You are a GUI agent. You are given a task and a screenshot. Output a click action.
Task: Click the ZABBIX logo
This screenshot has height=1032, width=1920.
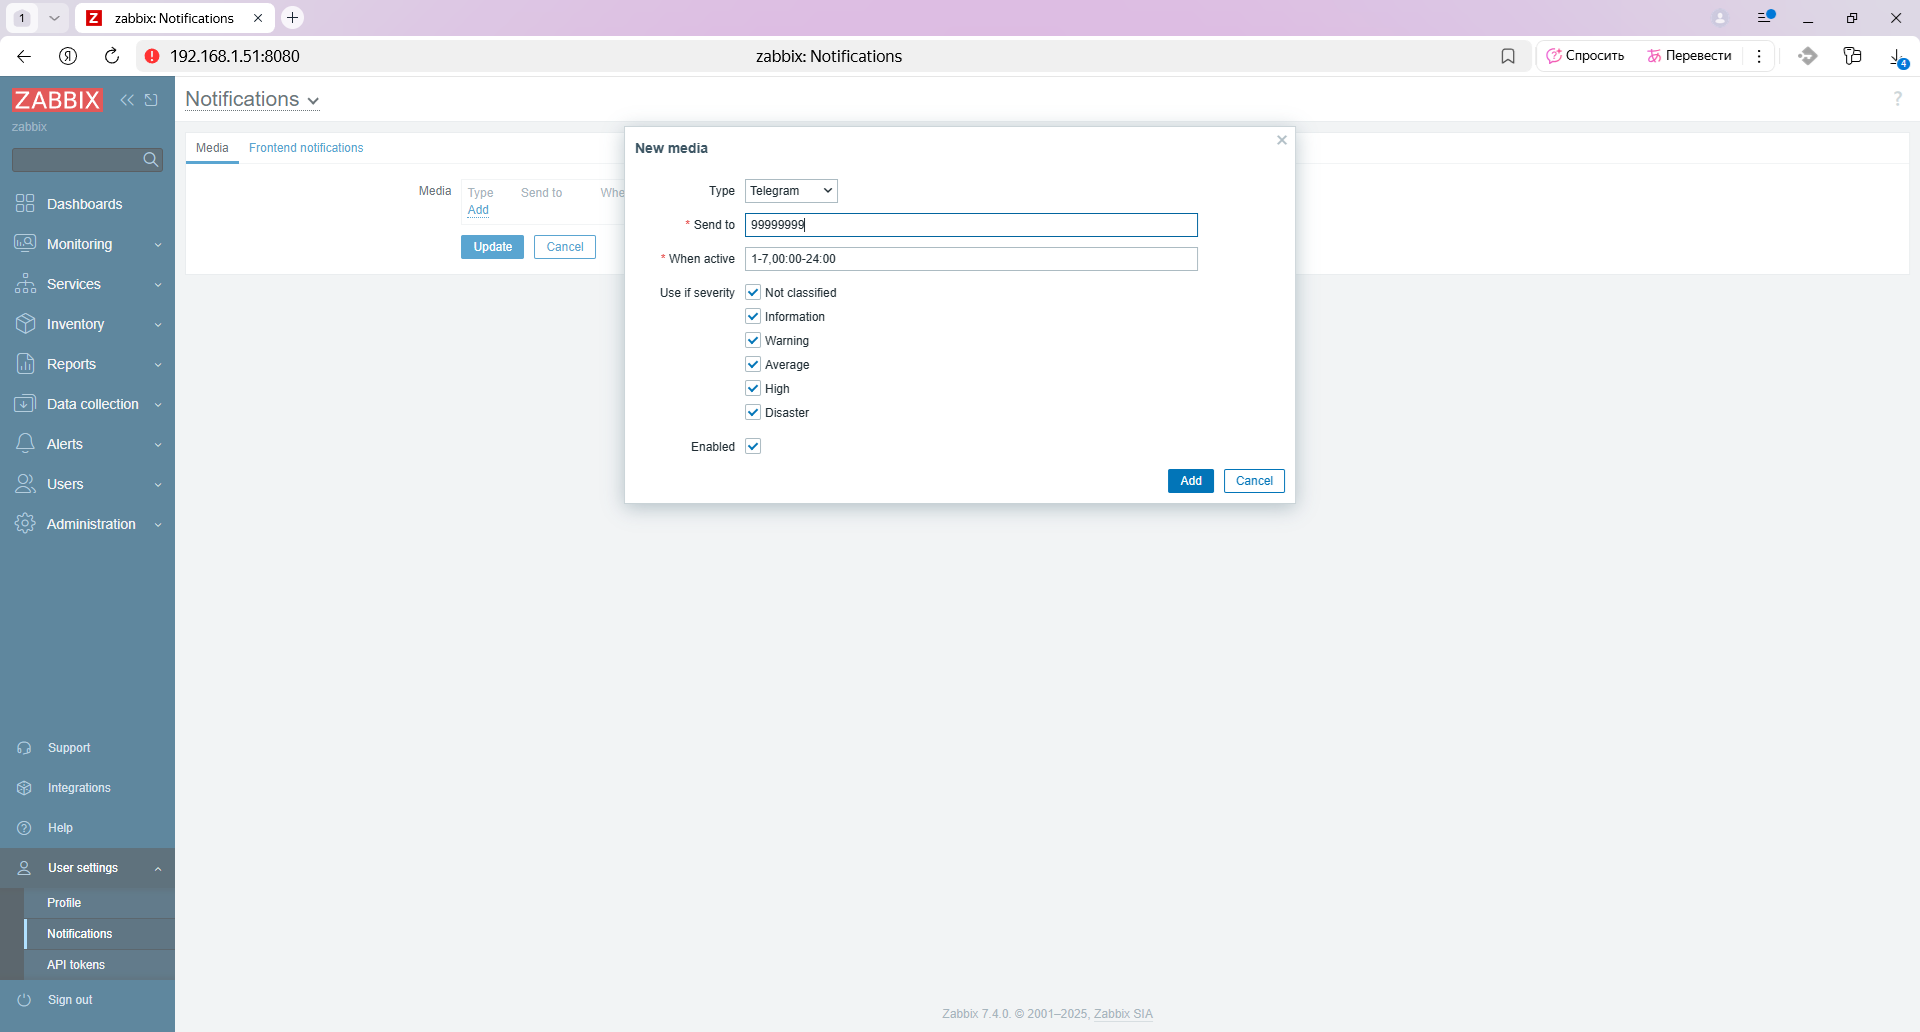click(x=57, y=99)
